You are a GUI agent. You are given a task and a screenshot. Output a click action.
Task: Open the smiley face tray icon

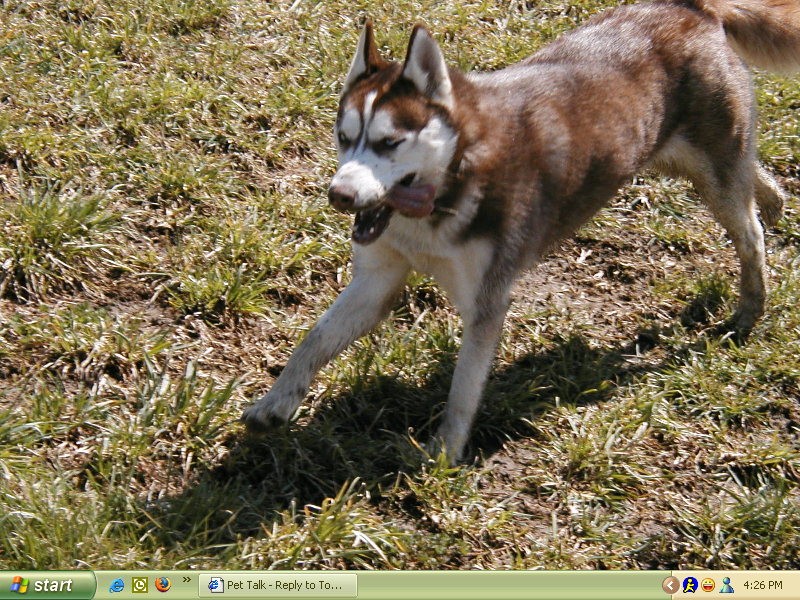708,585
